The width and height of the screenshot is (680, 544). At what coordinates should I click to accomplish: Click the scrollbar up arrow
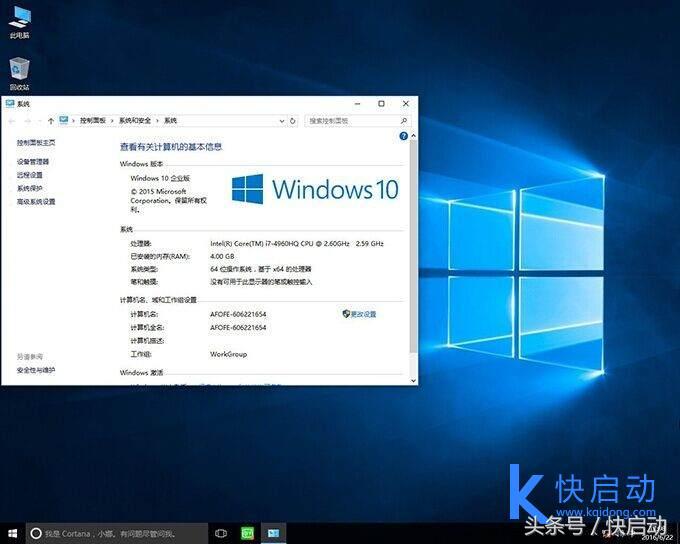(x=413, y=136)
